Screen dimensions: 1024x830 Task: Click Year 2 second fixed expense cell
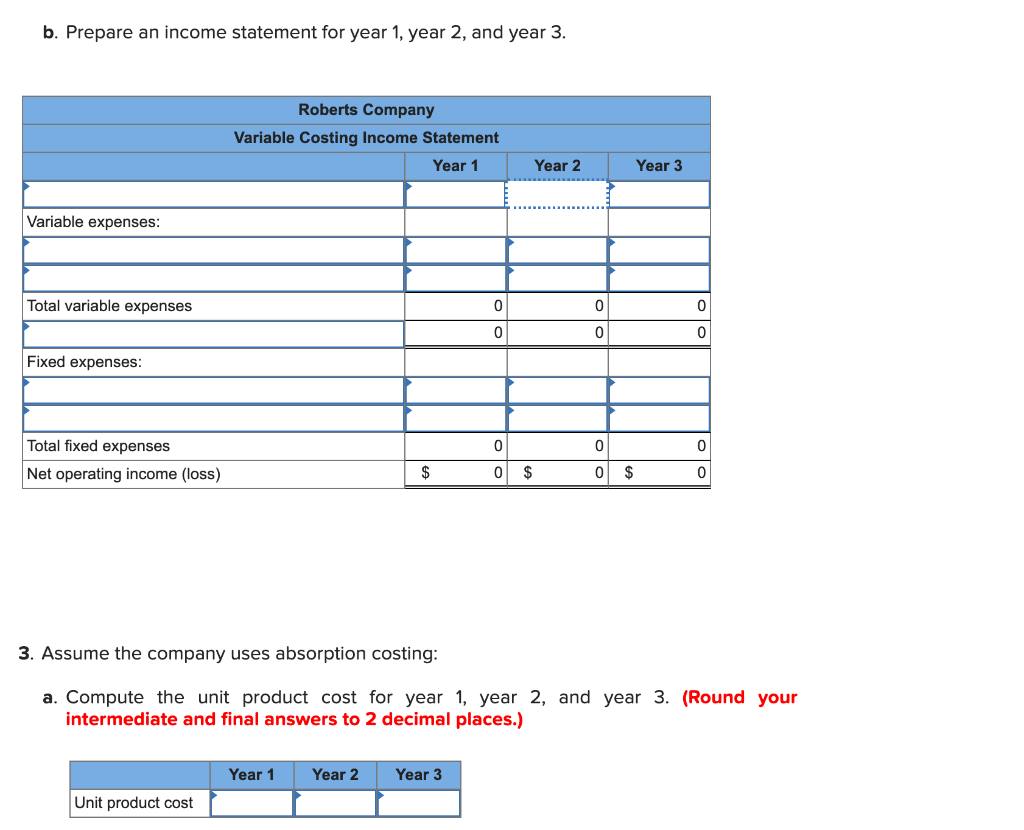tap(557, 419)
